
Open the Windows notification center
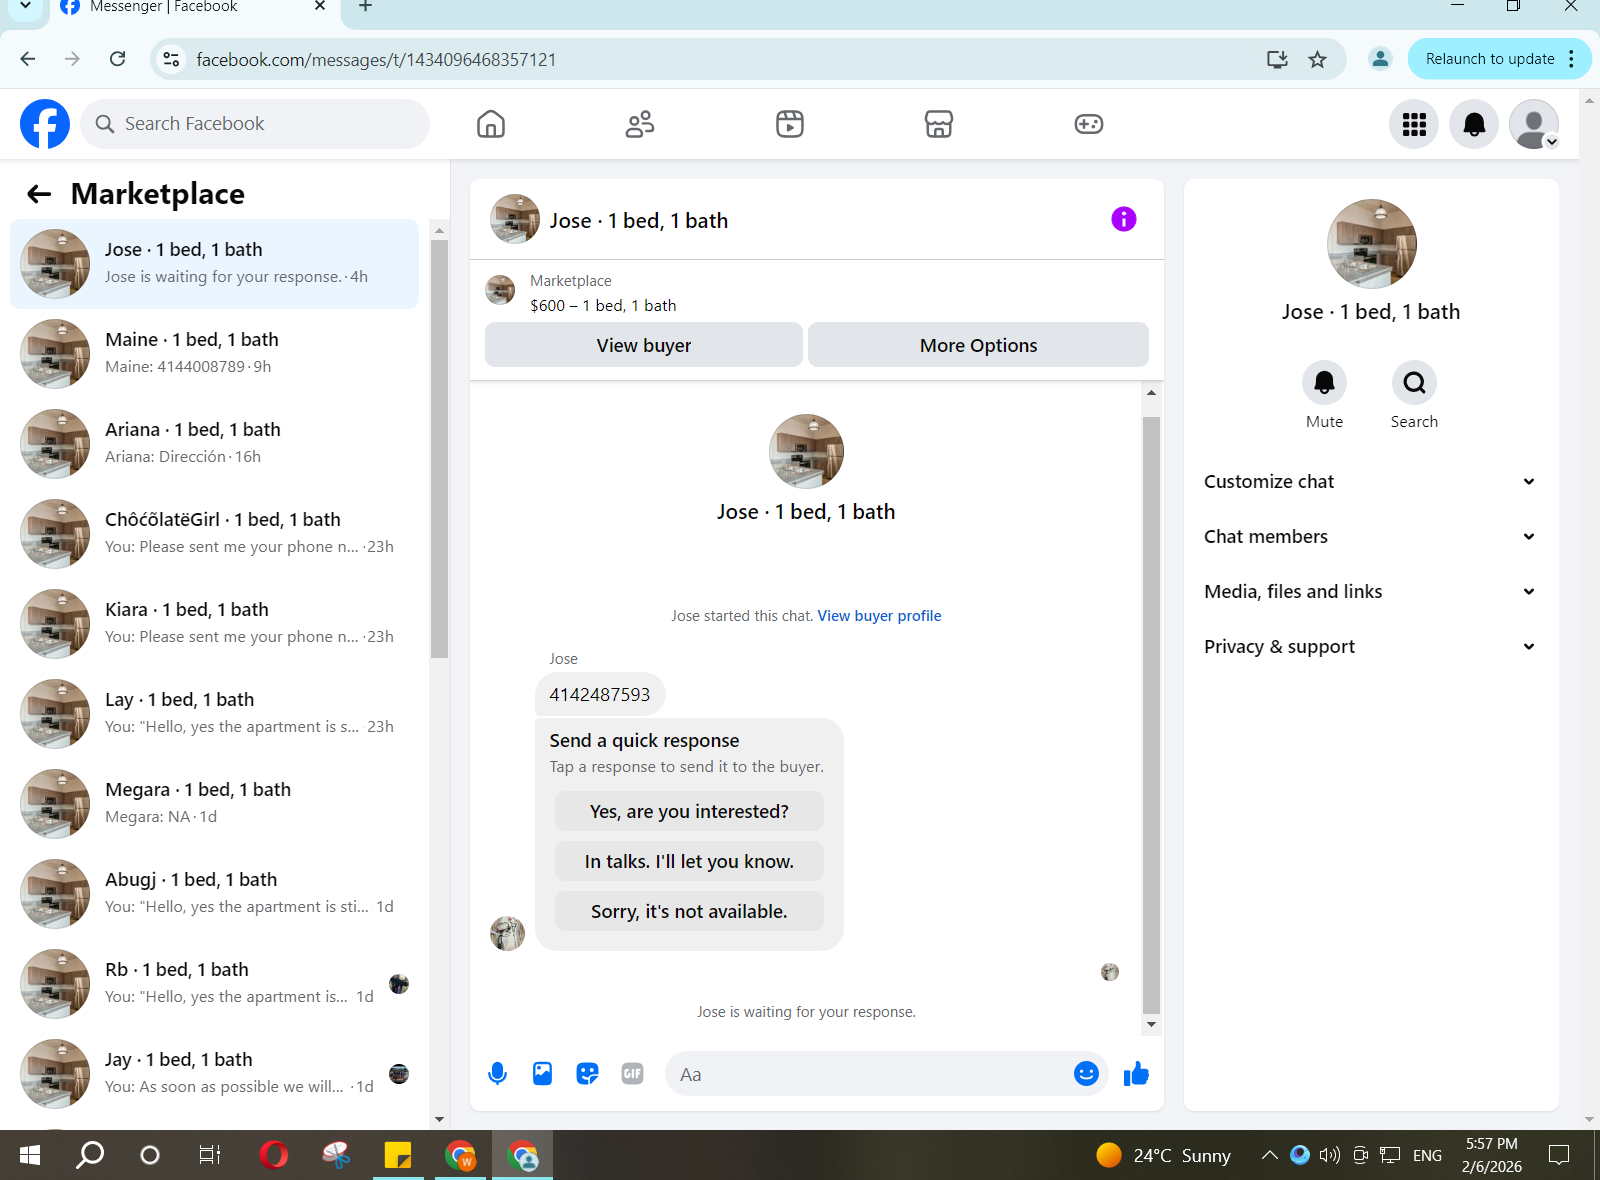(x=1558, y=1155)
